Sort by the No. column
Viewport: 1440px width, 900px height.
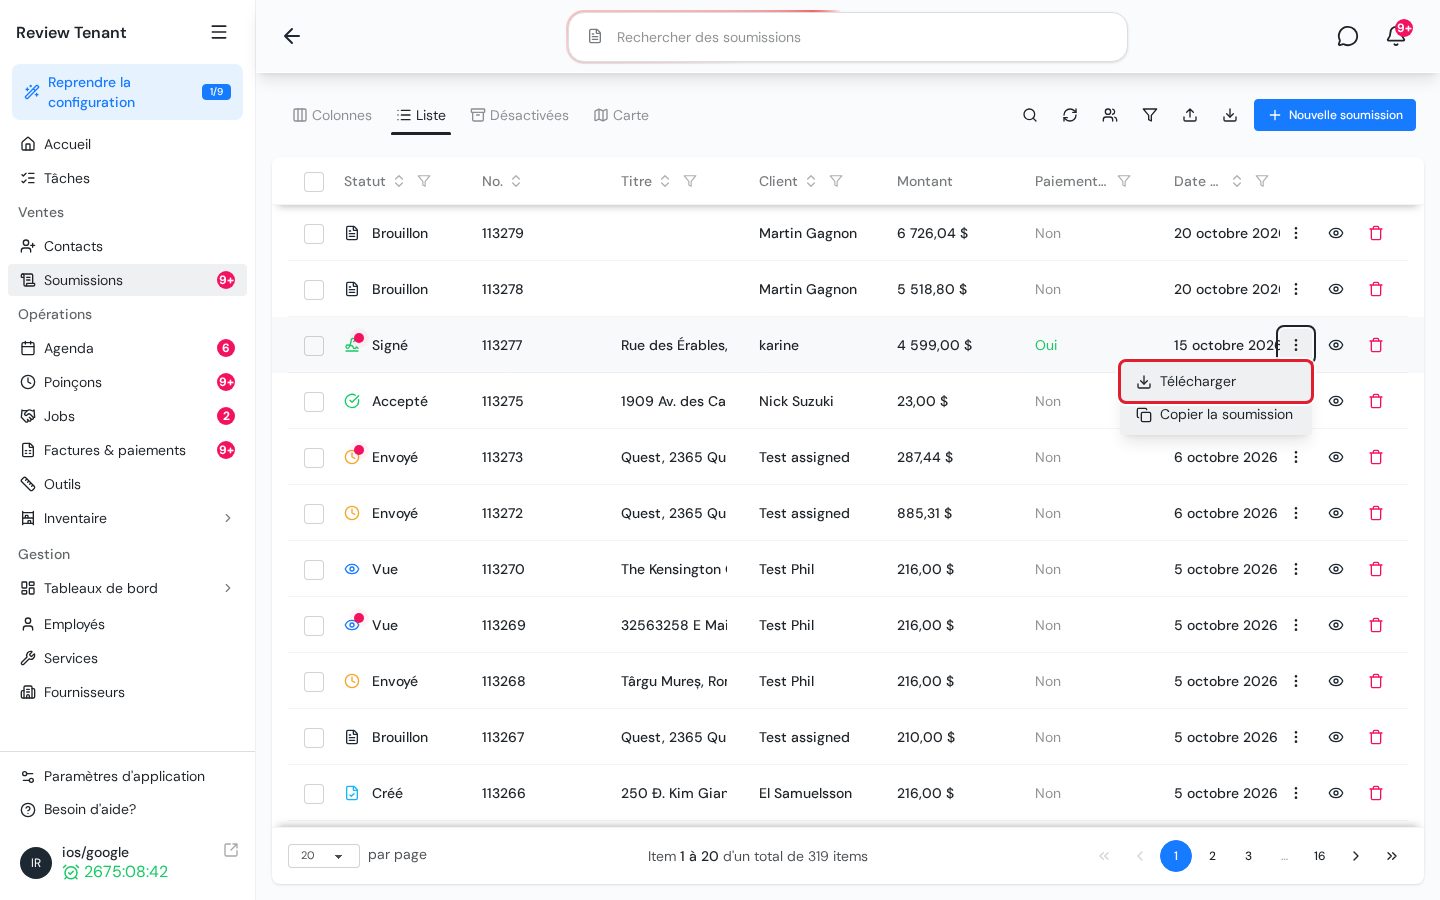516,181
